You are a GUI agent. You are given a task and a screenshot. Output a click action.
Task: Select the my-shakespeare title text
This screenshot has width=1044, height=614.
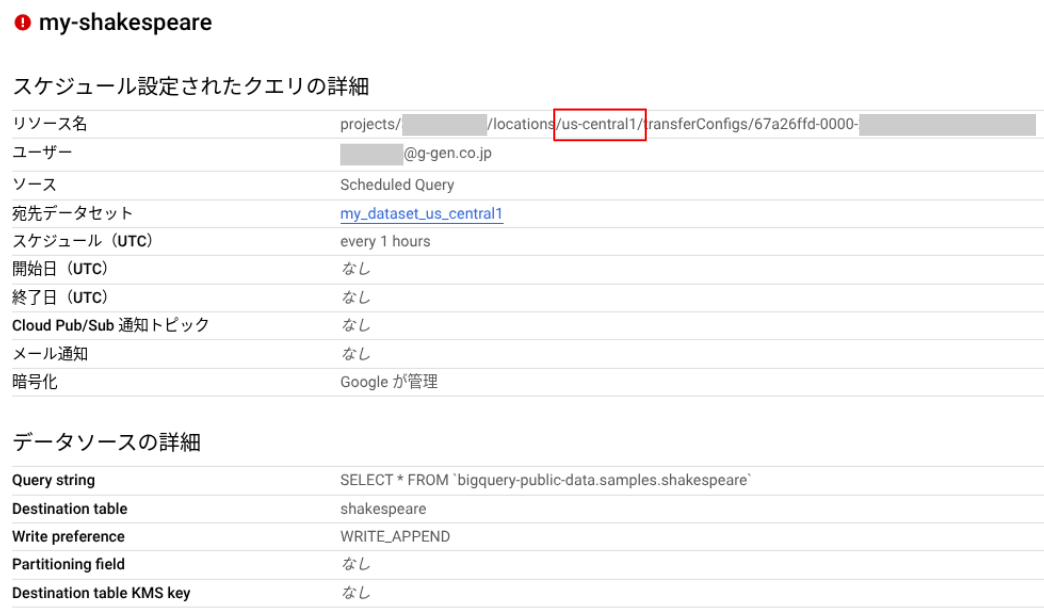(x=125, y=23)
